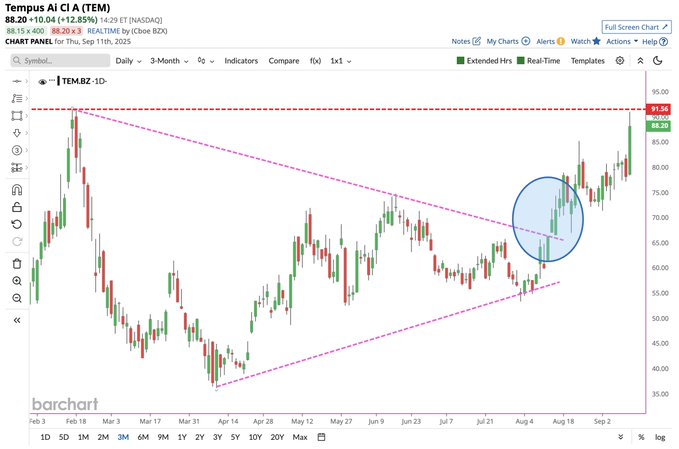Delete drawings with the trash icon
The height and width of the screenshot is (449, 679).
tap(17, 264)
